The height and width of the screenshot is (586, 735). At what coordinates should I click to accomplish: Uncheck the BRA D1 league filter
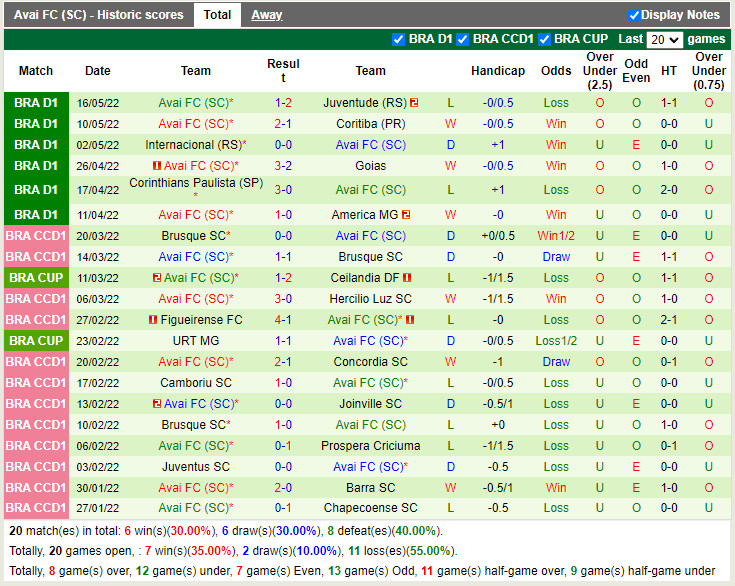point(398,39)
